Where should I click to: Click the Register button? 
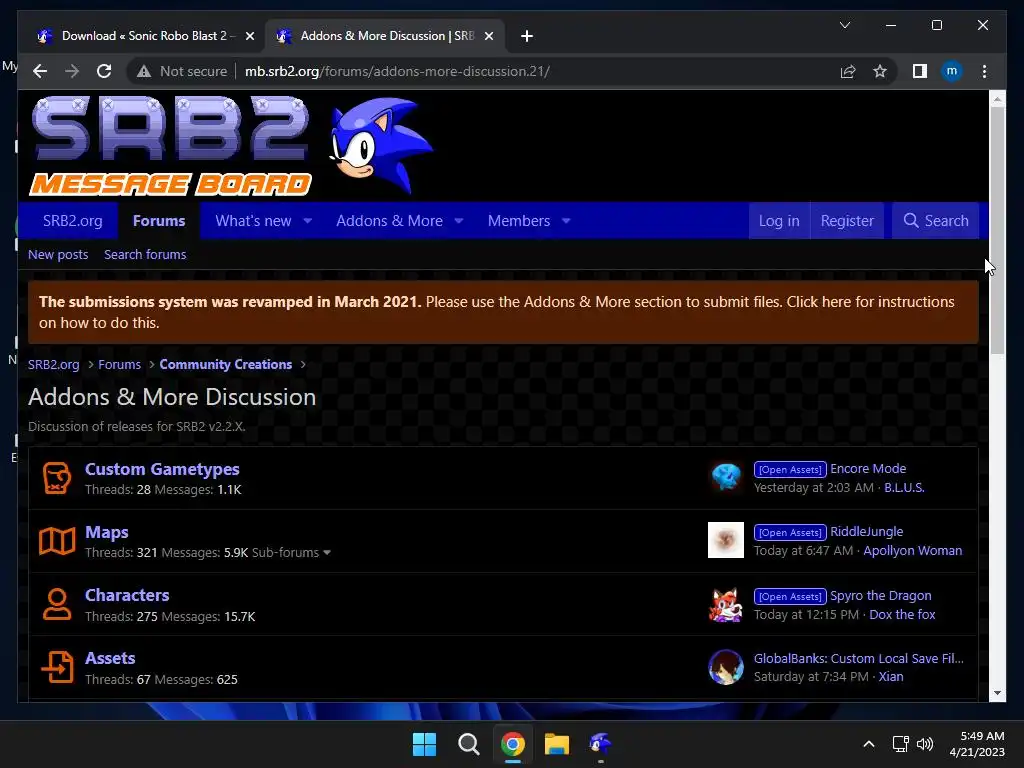point(847,221)
